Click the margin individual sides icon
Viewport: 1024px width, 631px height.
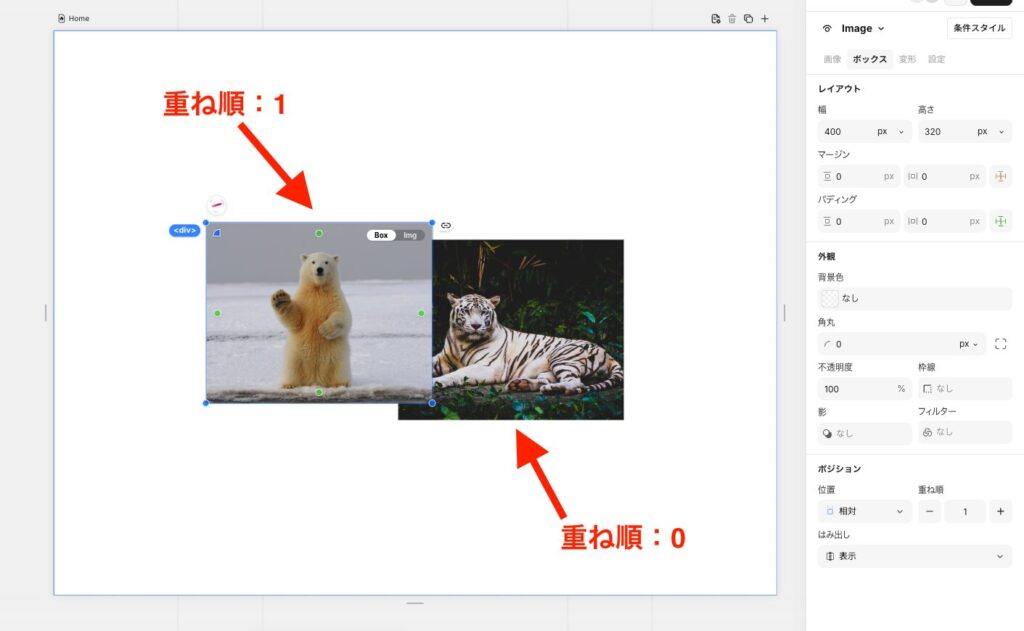pos(999,177)
